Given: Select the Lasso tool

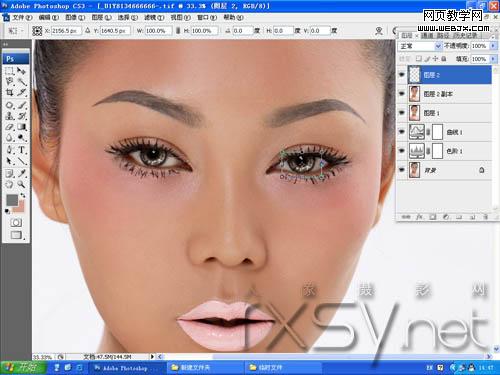Looking at the screenshot, I should point(9,82).
